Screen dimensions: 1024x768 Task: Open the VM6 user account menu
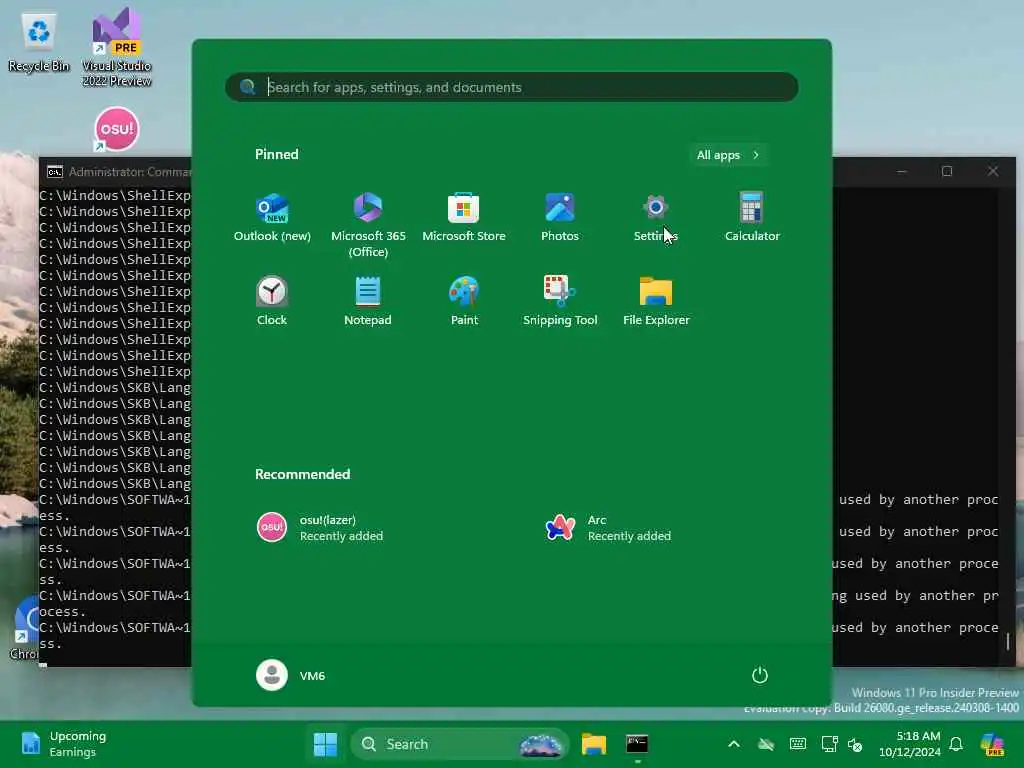coord(291,675)
